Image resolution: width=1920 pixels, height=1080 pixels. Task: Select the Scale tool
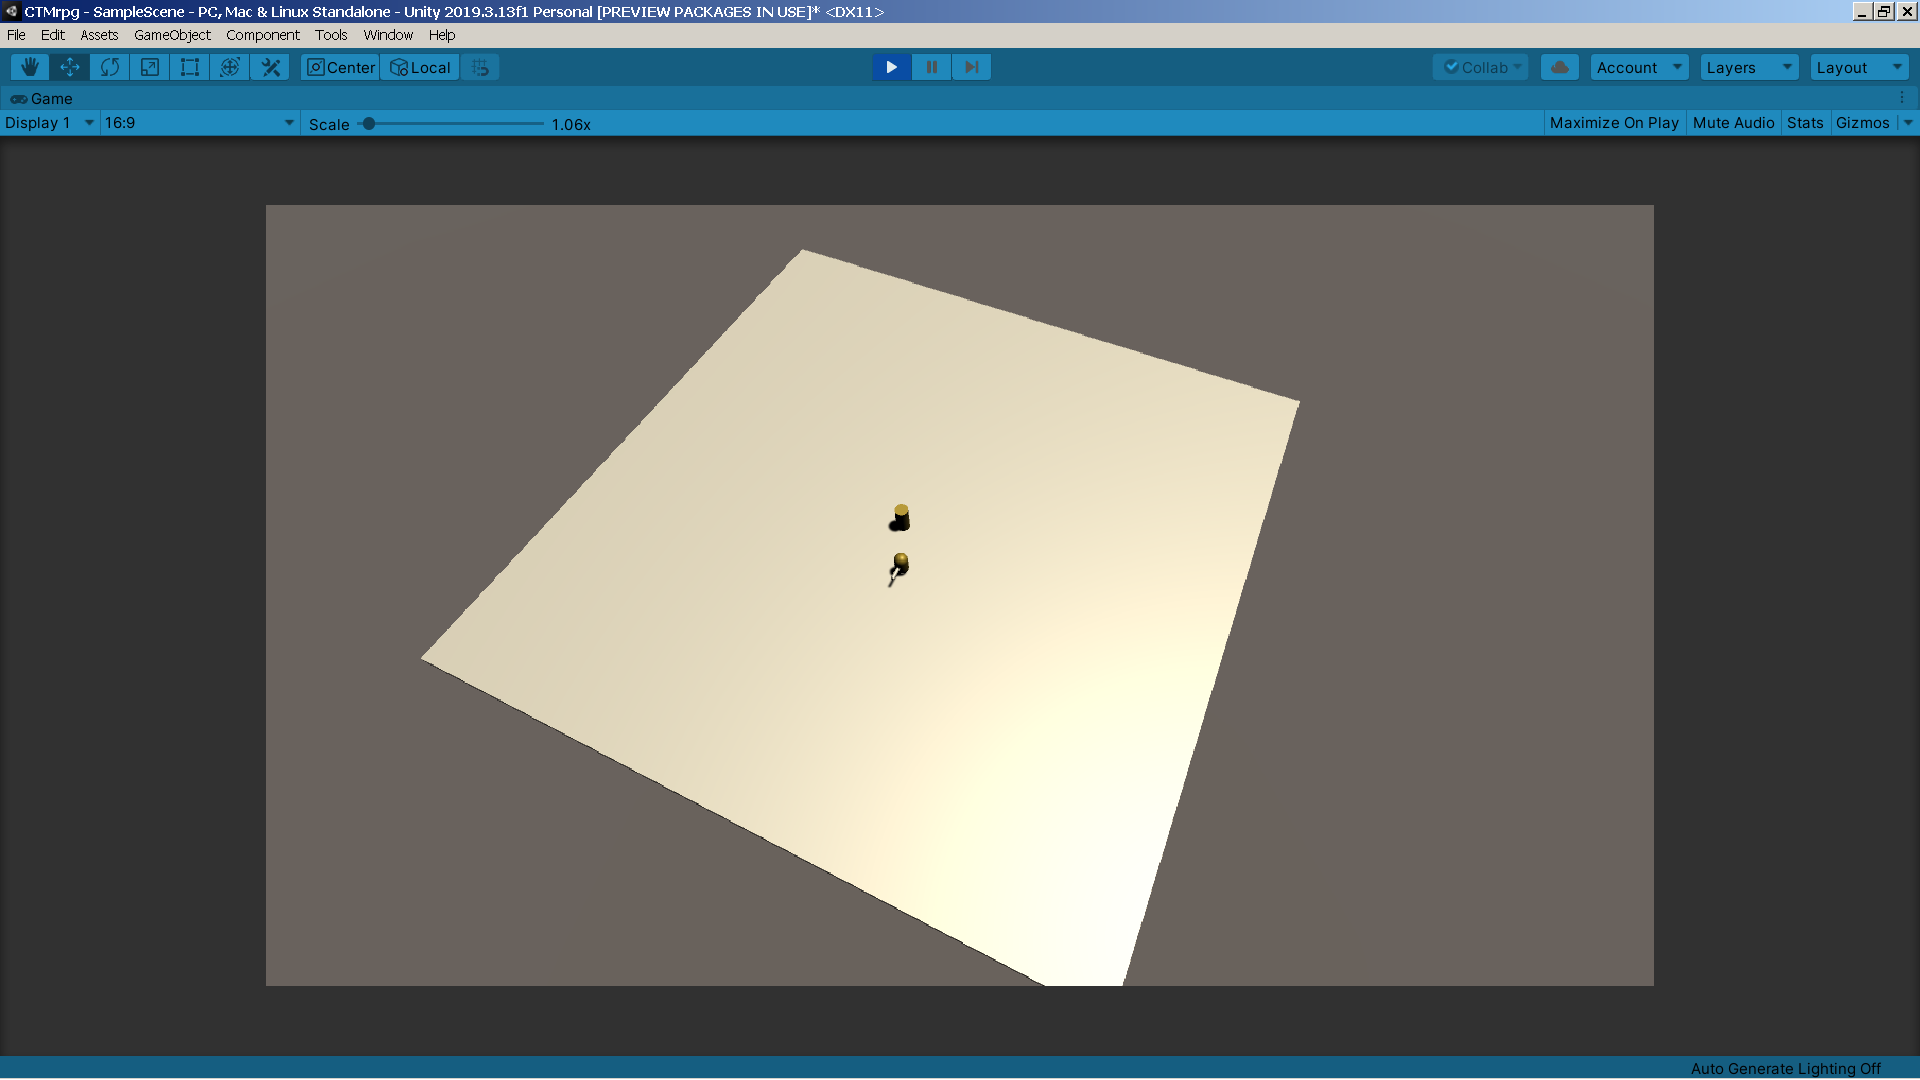150,67
